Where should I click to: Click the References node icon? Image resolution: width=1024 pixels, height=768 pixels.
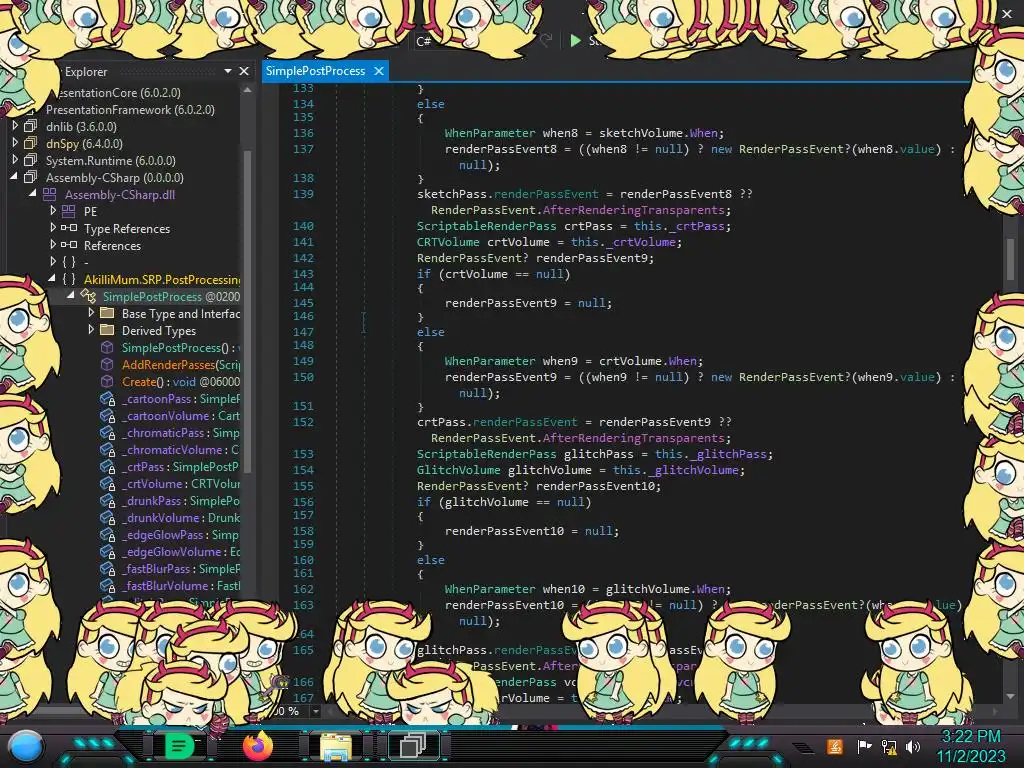click(x=69, y=245)
